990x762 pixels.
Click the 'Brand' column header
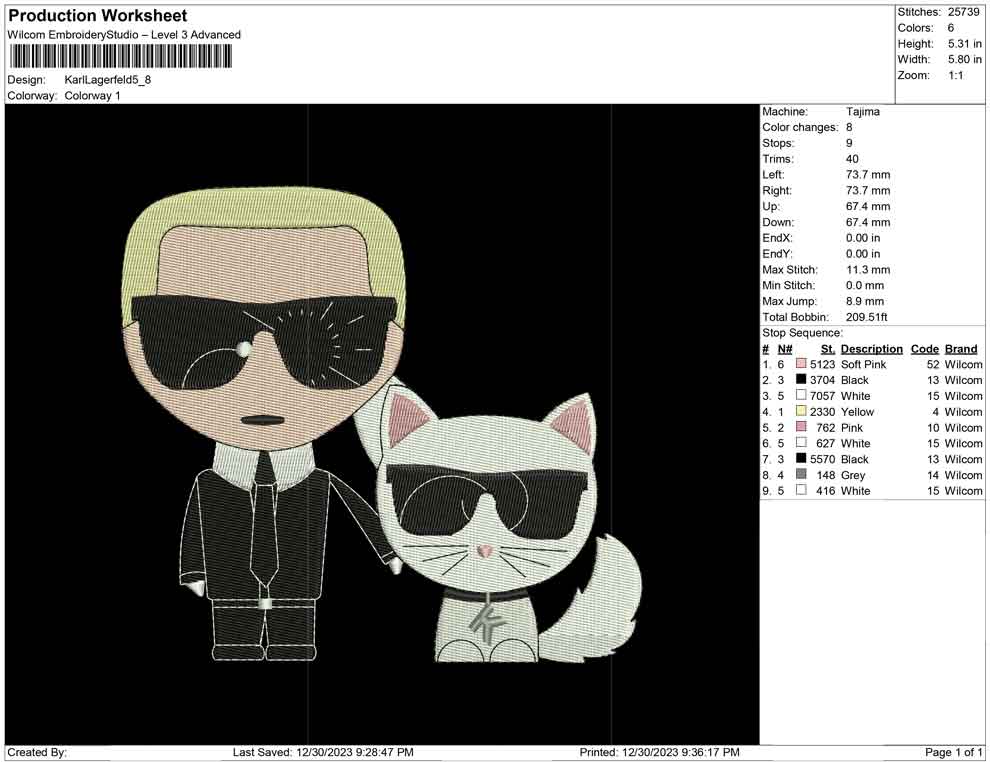click(x=961, y=348)
